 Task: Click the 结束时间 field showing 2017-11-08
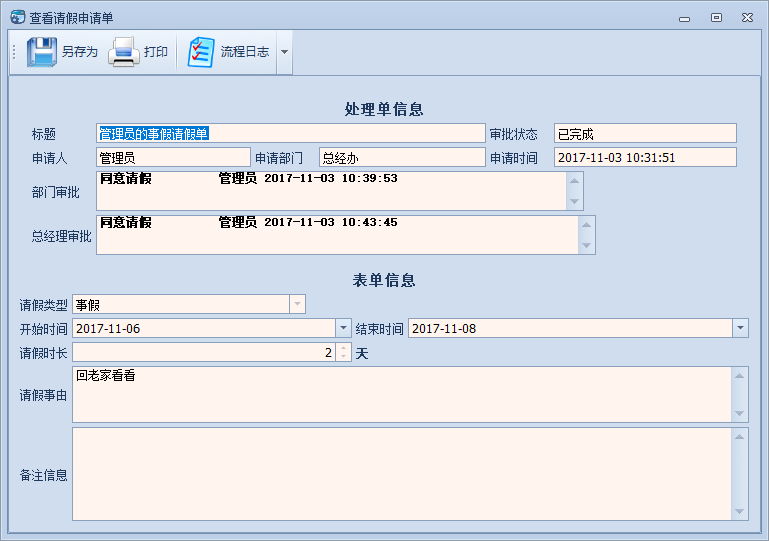pos(578,328)
